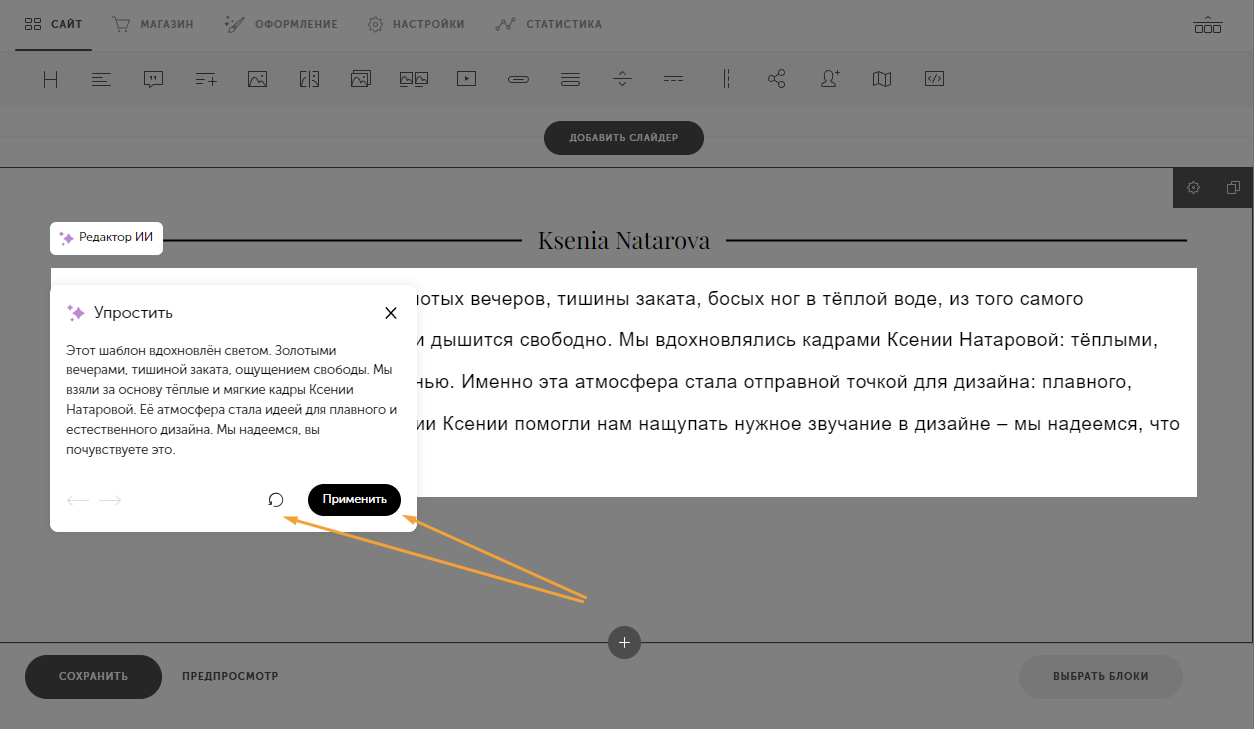The image size is (1254, 729).
Task: Open device preview mode at top right
Action: (x=1207, y=24)
